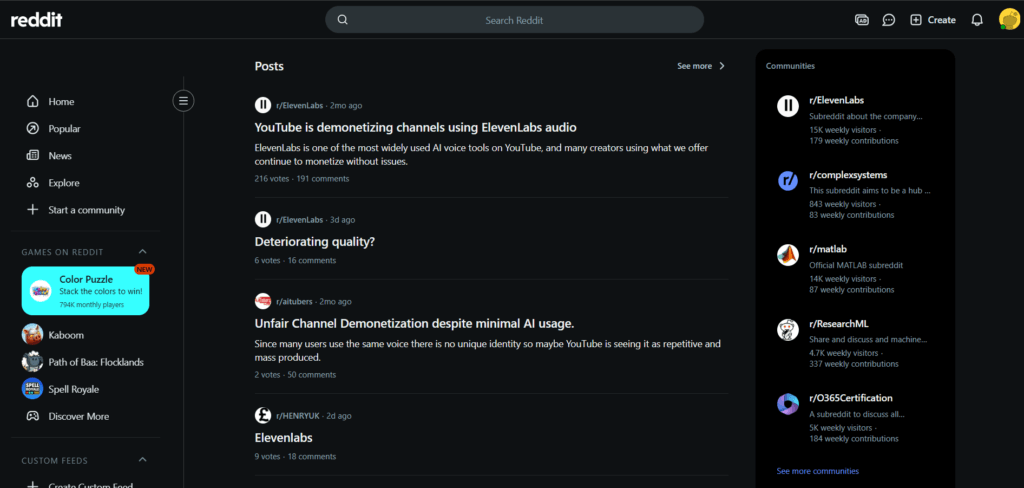Select the Kaboom game icon

click(32, 334)
